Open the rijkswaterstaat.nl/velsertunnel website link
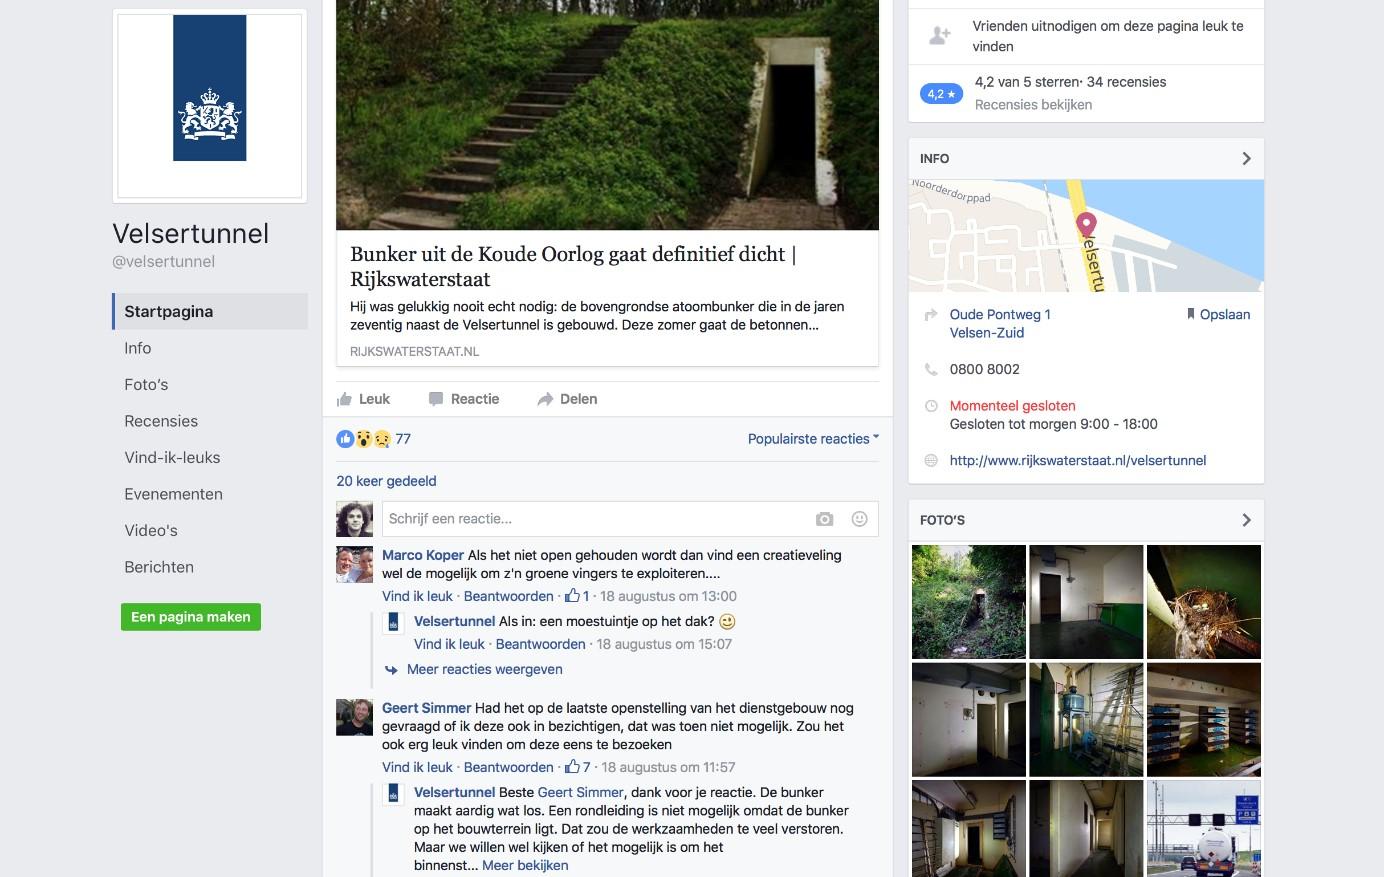 [x=1077, y=460]
